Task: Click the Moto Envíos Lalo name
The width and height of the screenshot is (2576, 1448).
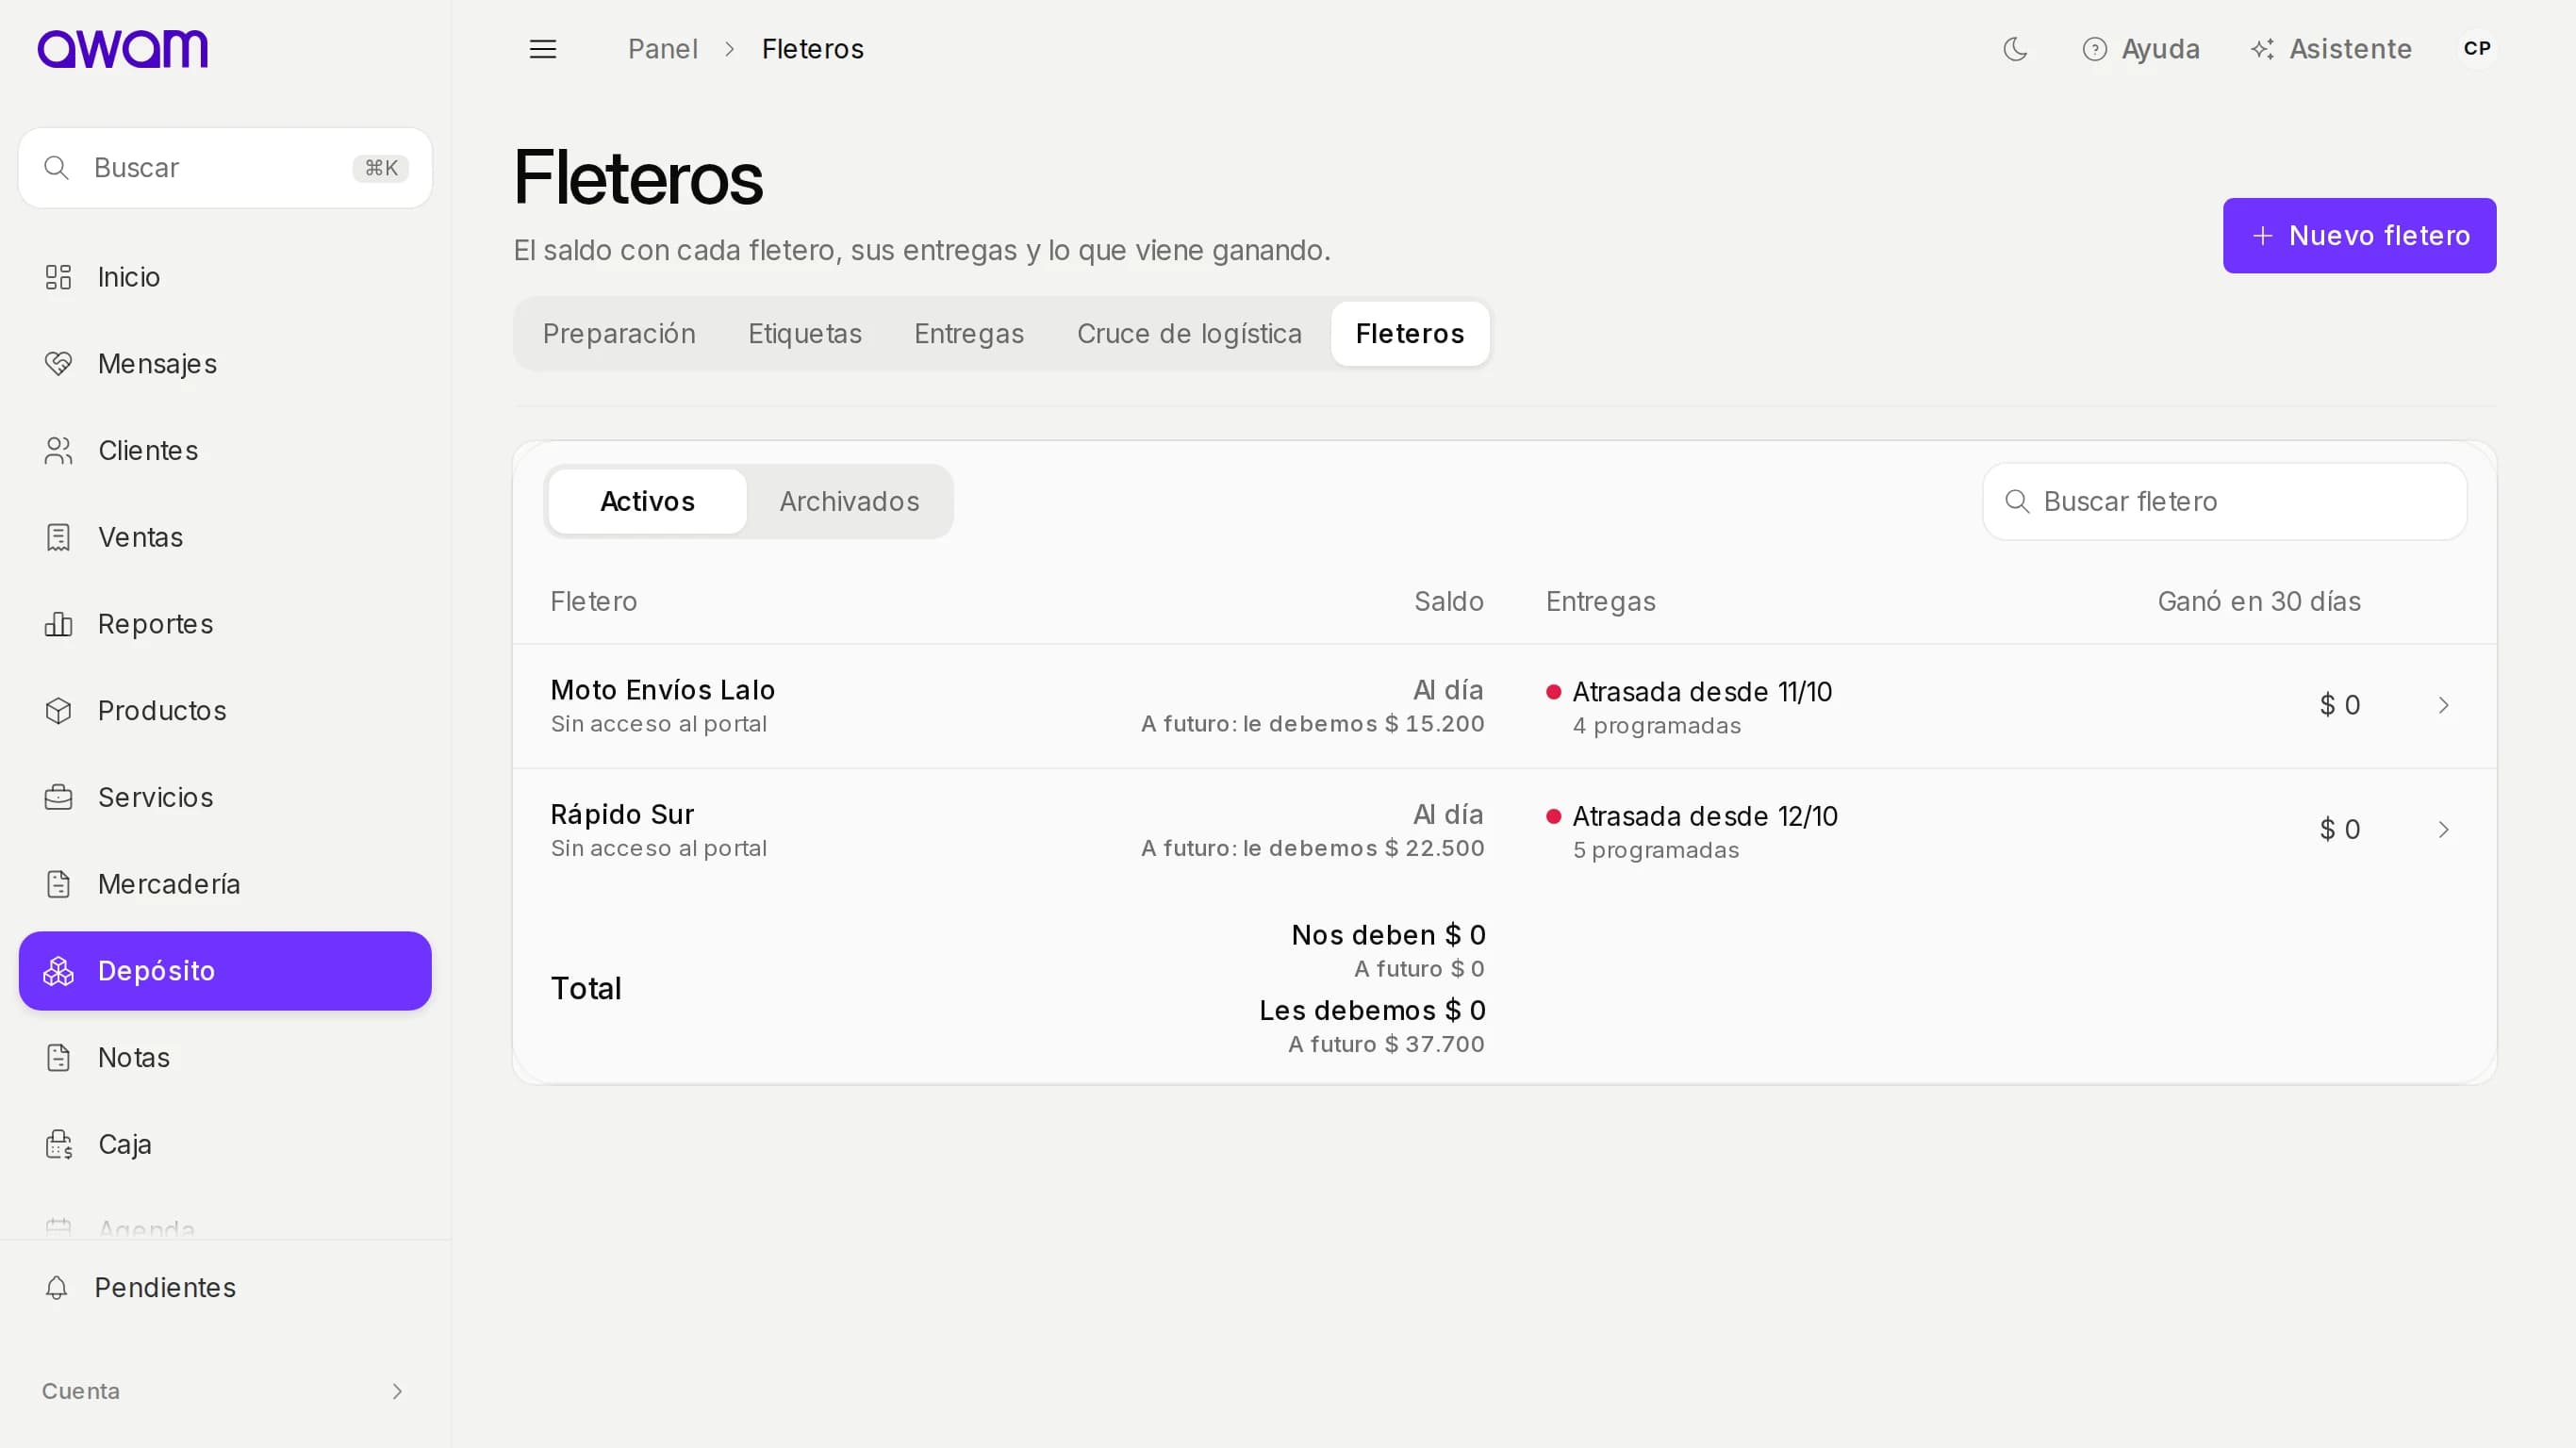Action: [x=663, y=690]
